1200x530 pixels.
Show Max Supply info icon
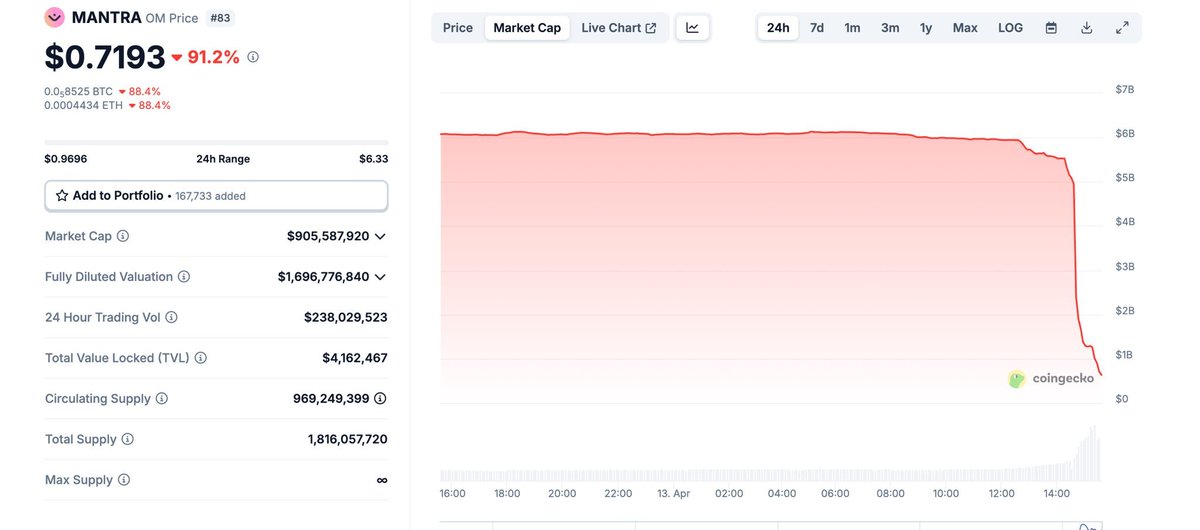pyautogui.click(x=124, y=480)
